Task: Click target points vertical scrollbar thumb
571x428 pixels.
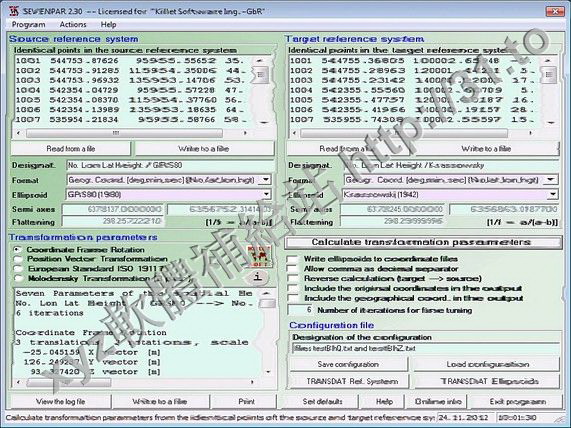Action: click(x=548, y=75)
